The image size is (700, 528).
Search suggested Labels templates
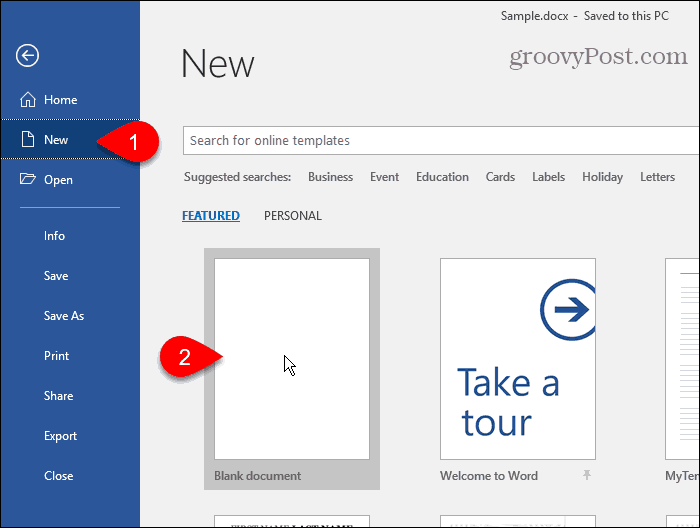(x=548, y=177)
